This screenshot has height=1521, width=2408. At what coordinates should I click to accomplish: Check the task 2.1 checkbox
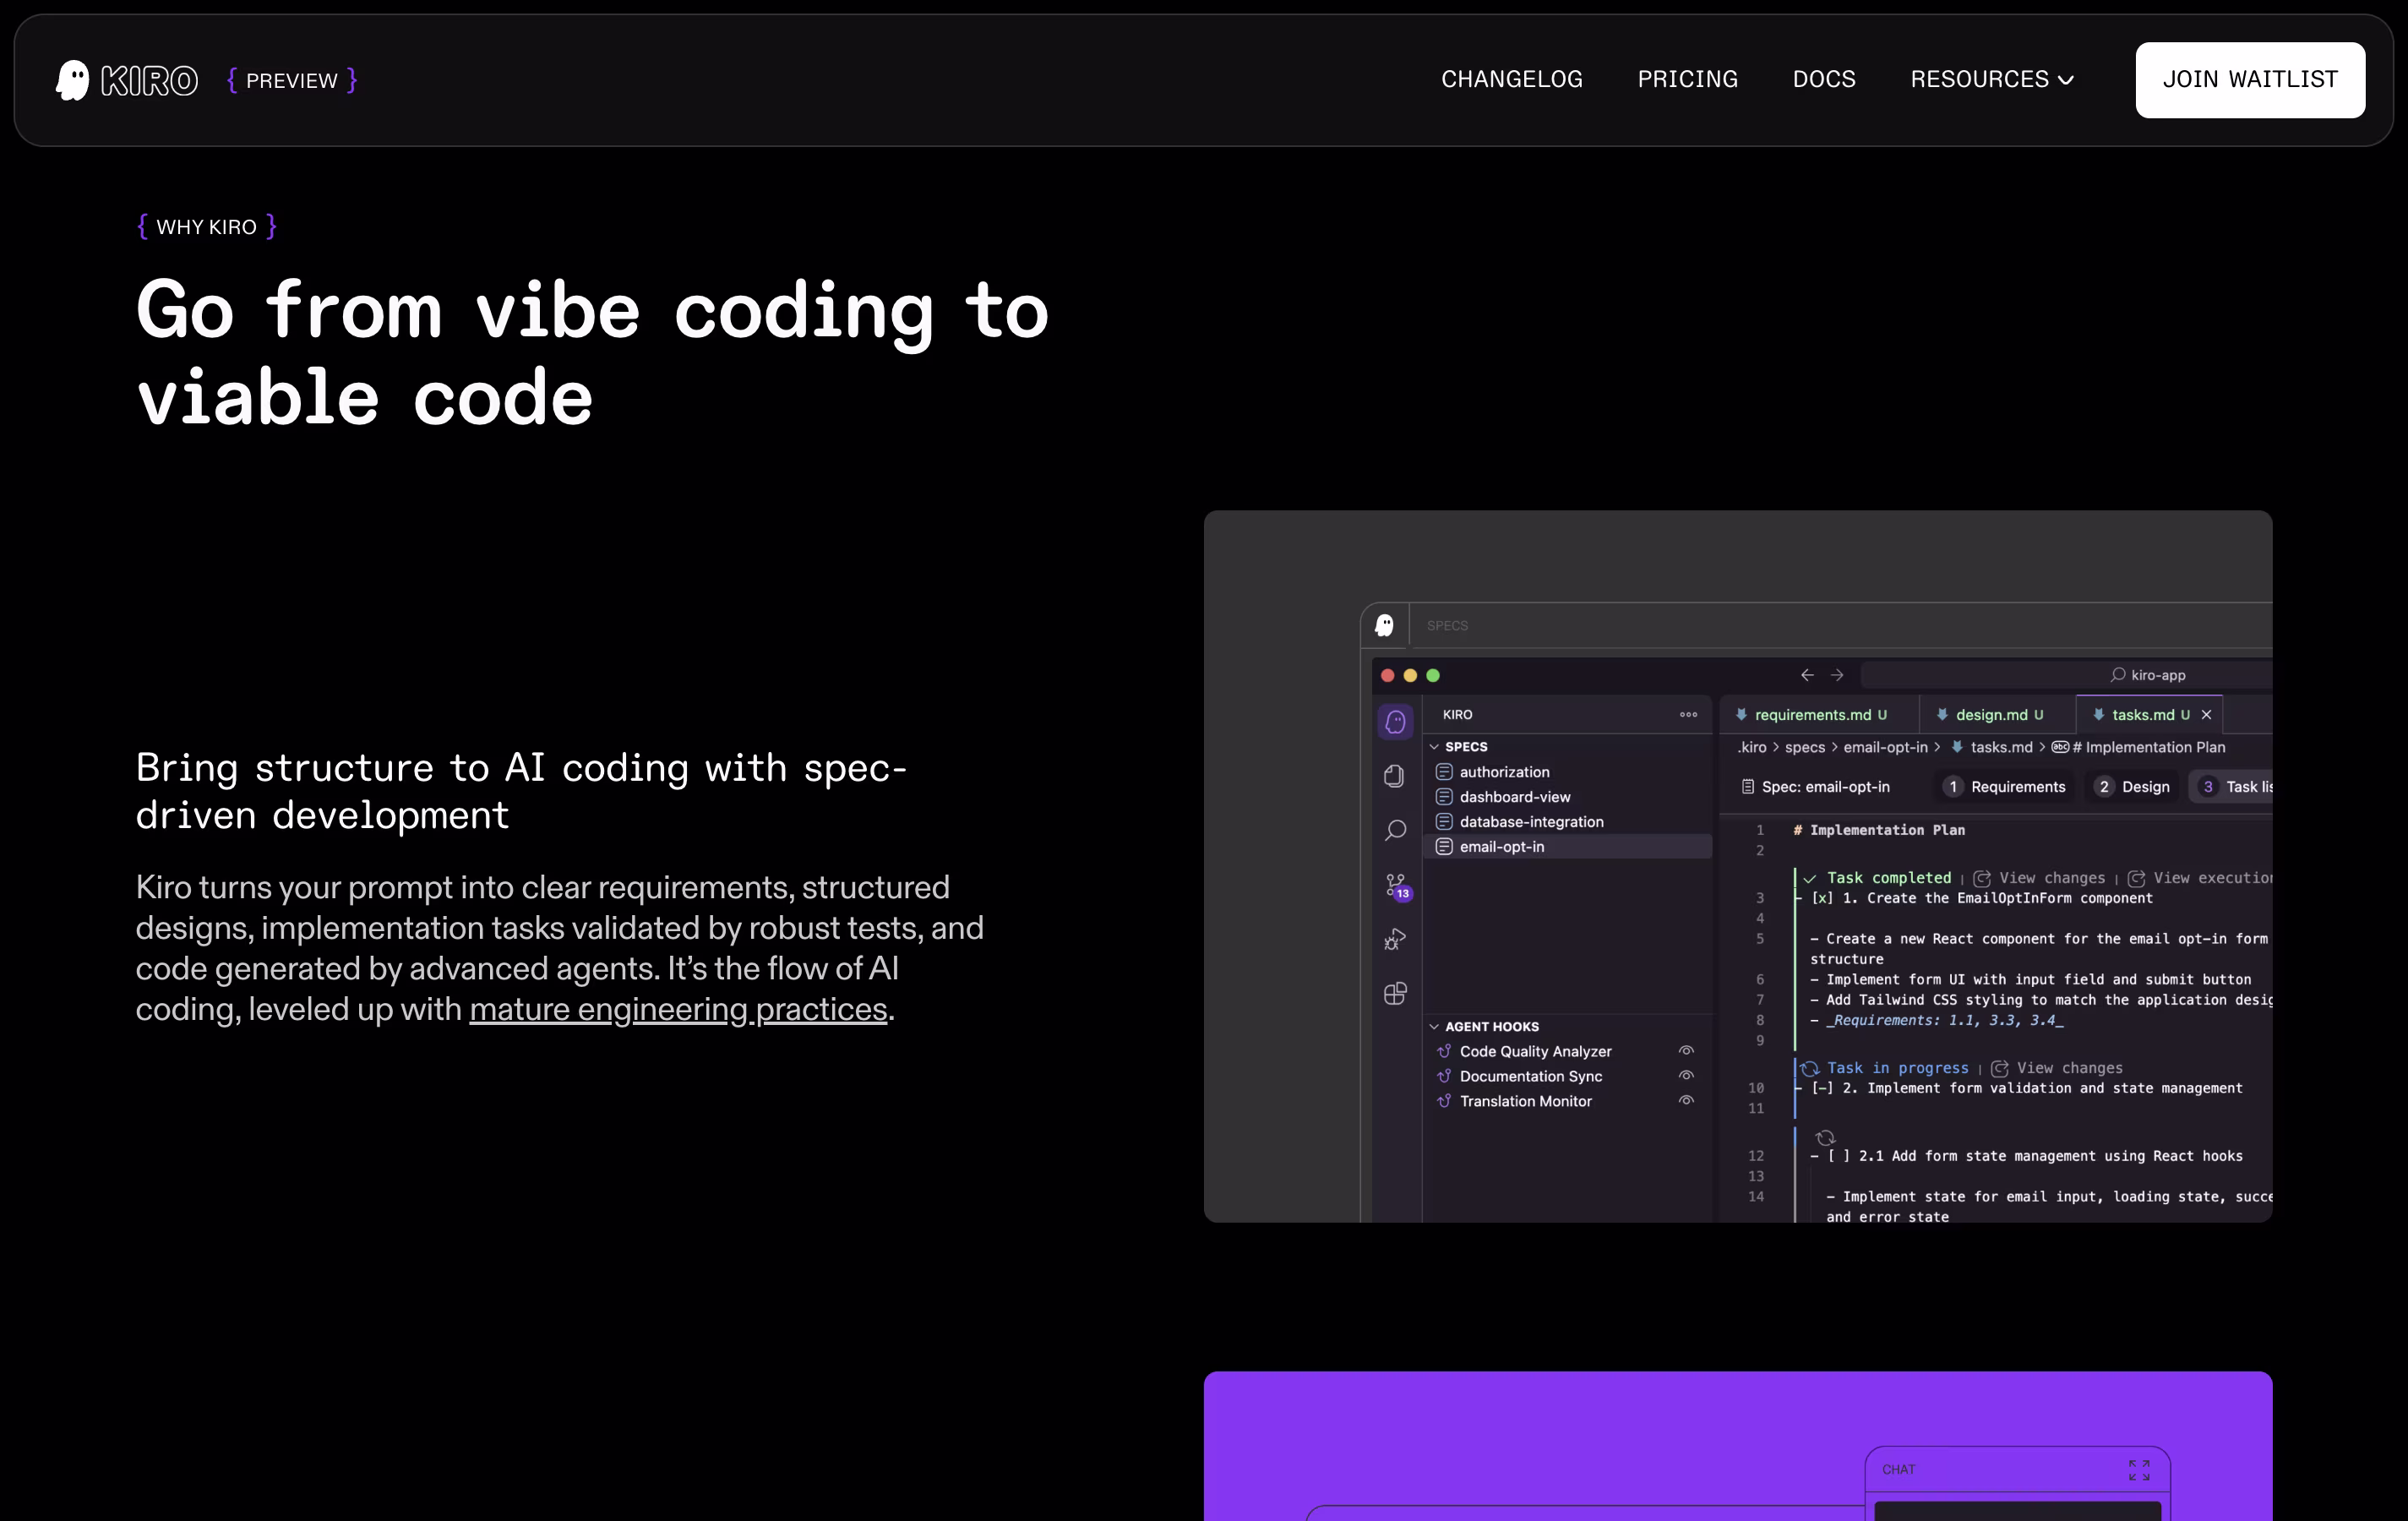point(1838,1156)
